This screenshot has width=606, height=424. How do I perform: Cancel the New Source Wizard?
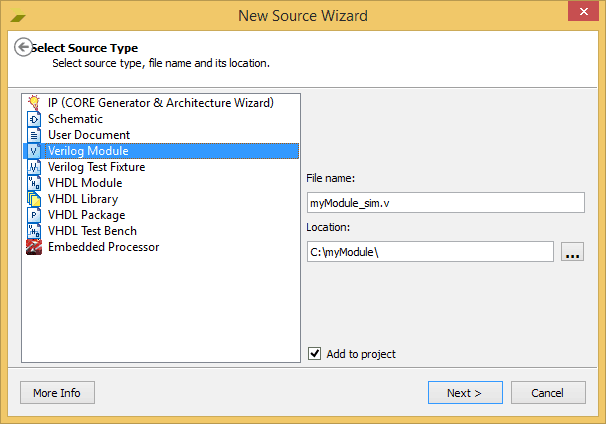coord(548,393)
